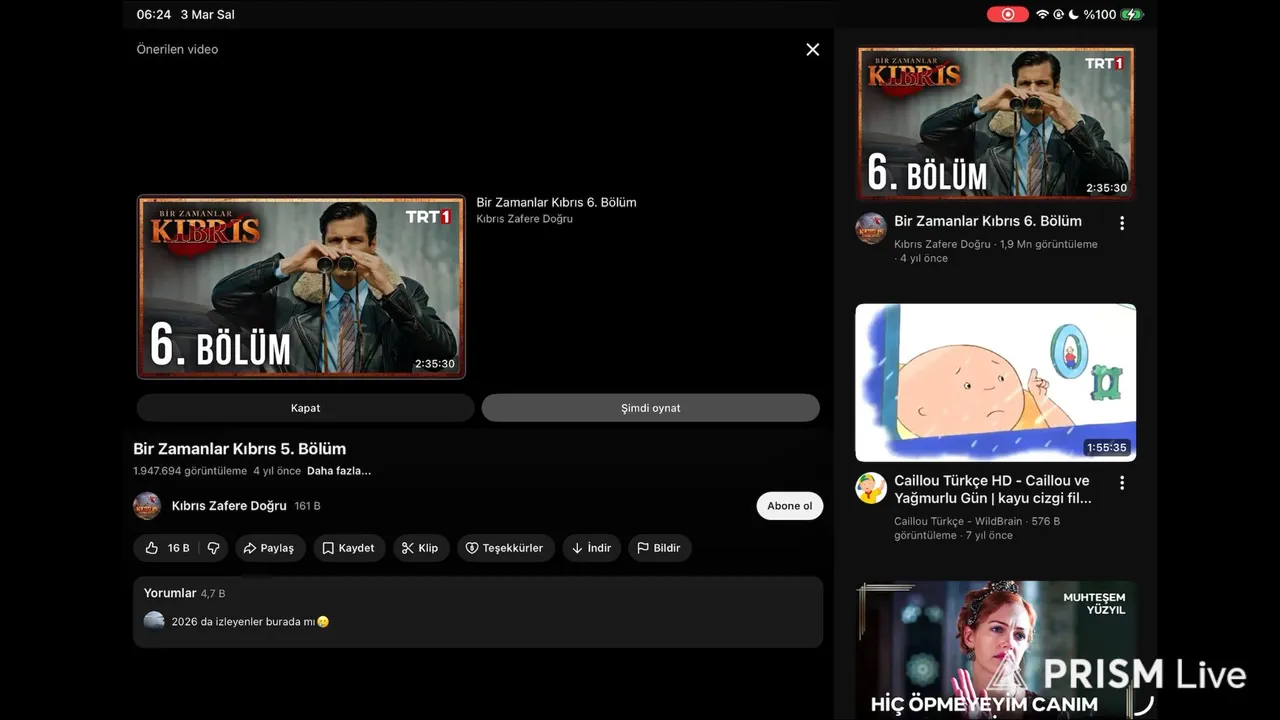This screenshot has height=720, width=1280.
Task: Select the Önerilen video label
Action: pos(177,49)
